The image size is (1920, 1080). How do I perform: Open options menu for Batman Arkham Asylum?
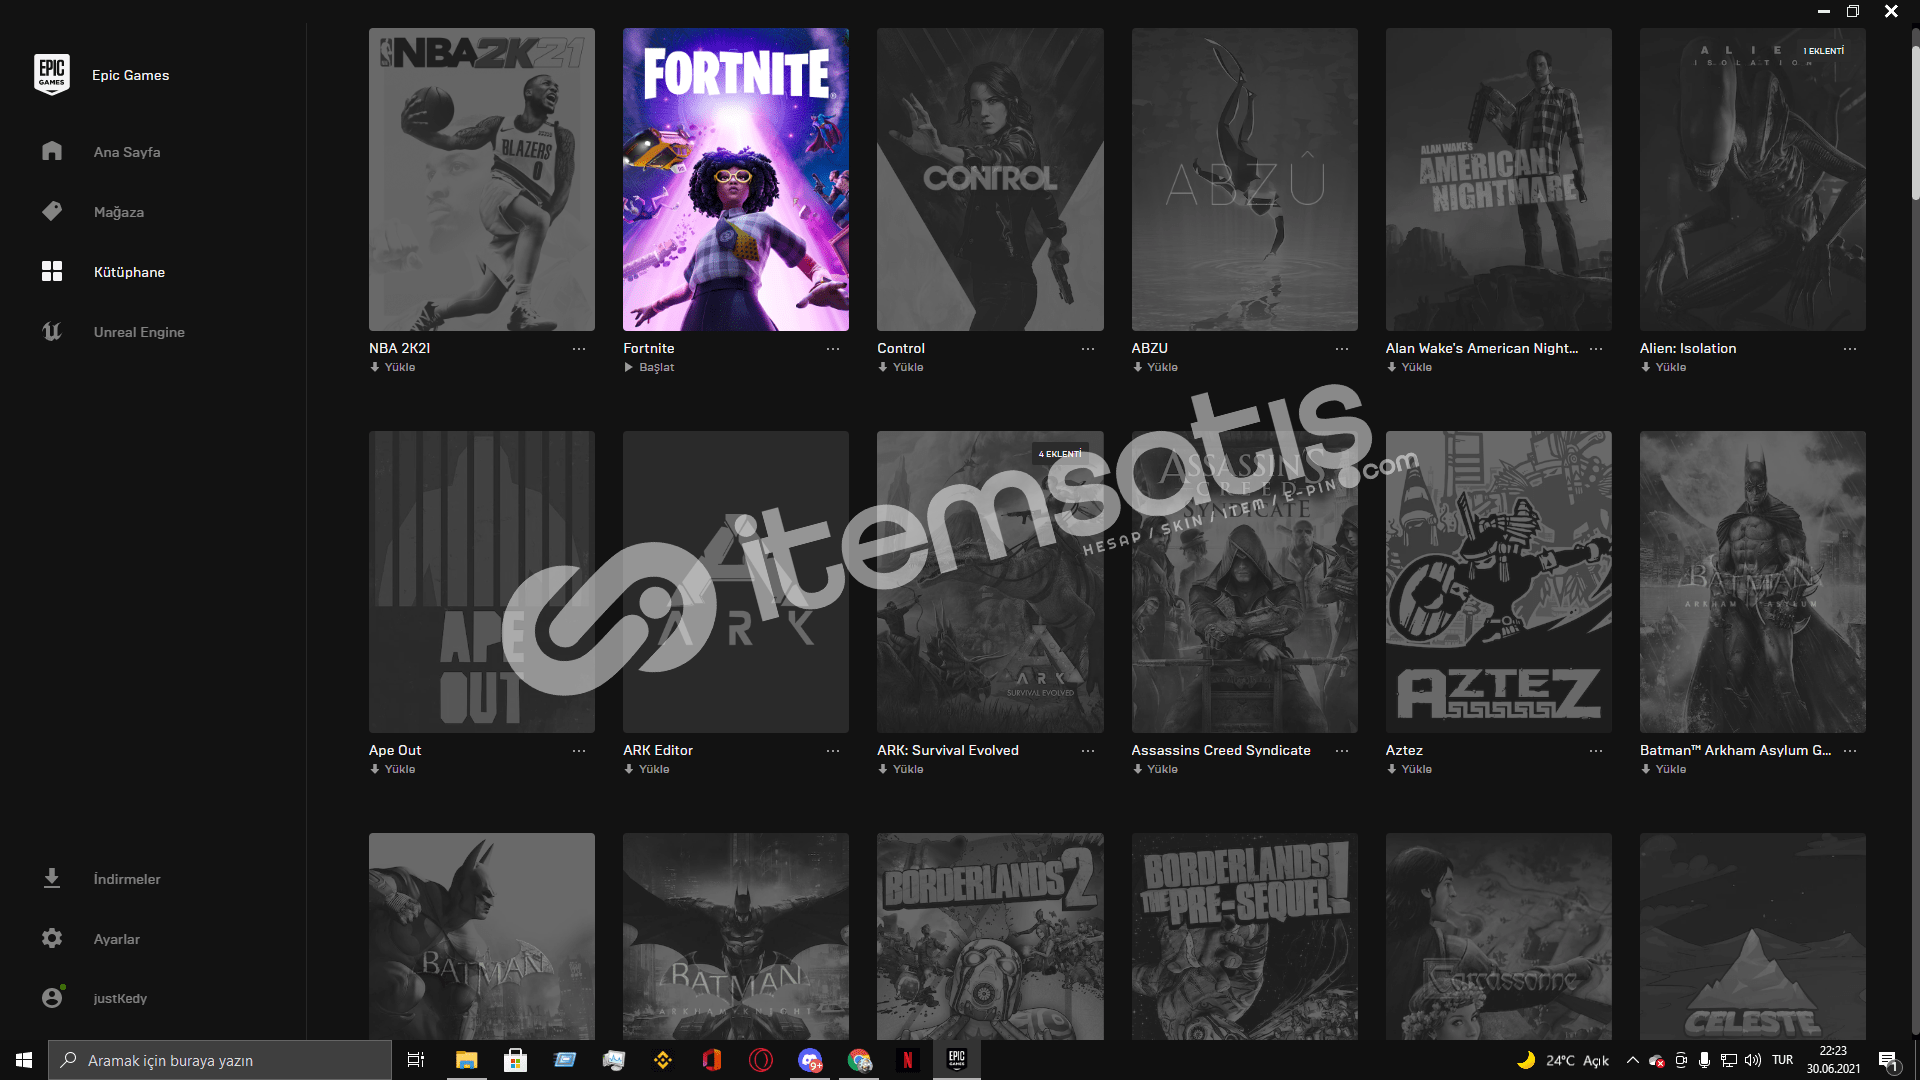click(1850, 751)
